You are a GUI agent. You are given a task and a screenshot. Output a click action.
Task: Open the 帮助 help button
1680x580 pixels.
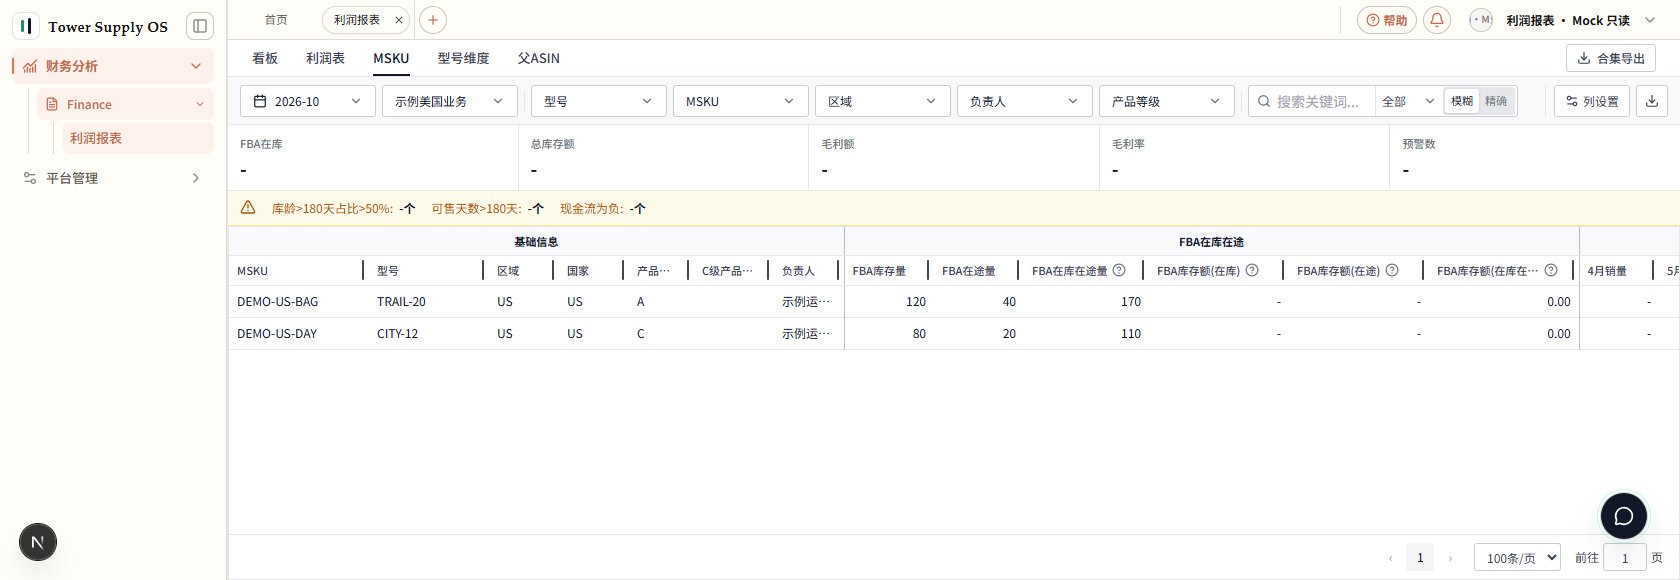click(x=1387, y=20)
